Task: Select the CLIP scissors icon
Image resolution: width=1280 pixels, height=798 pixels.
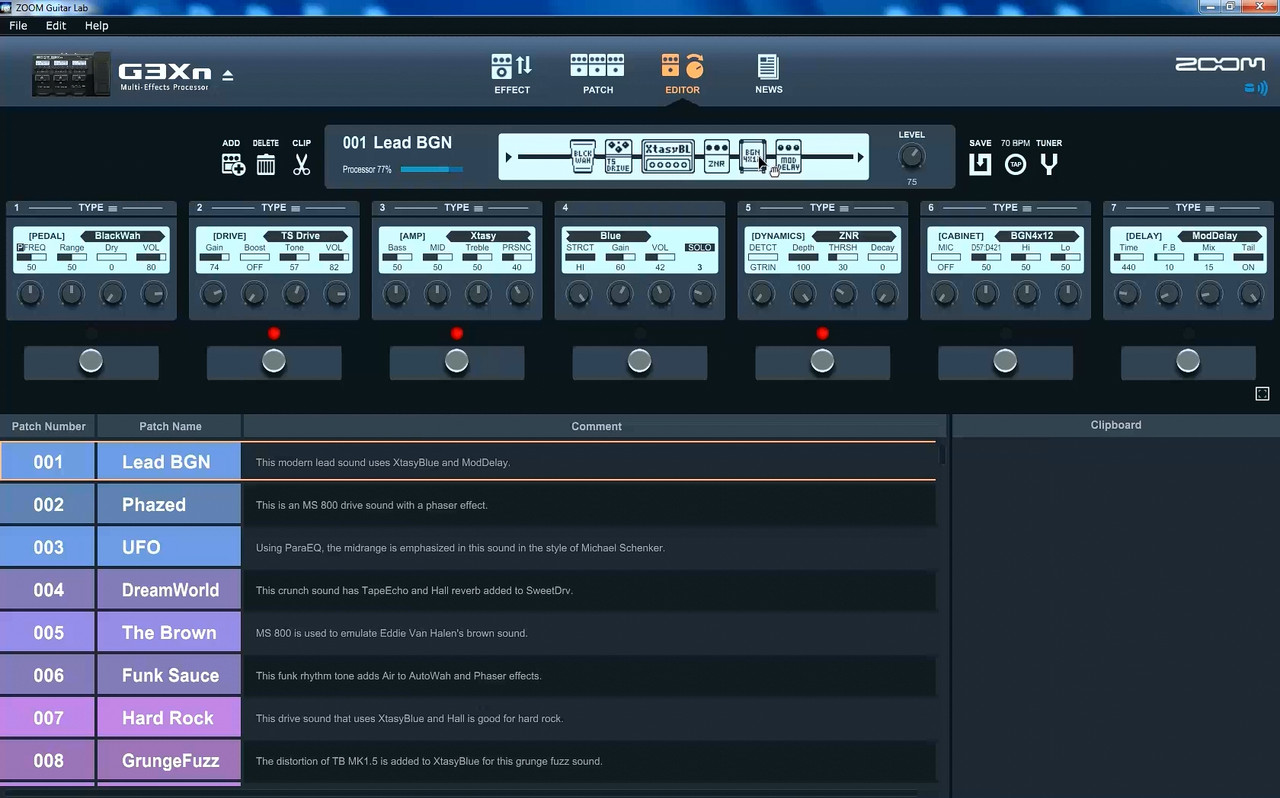Action: (301, 163)
